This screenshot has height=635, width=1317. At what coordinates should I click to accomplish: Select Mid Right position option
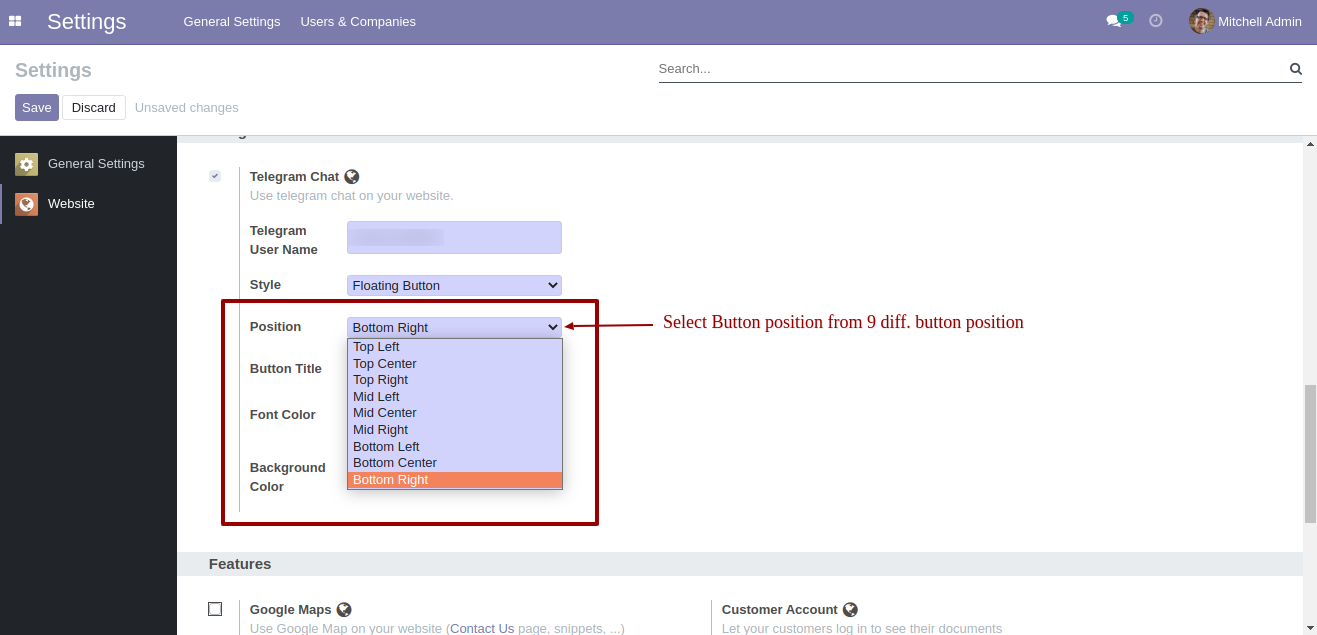click(455, 430)
